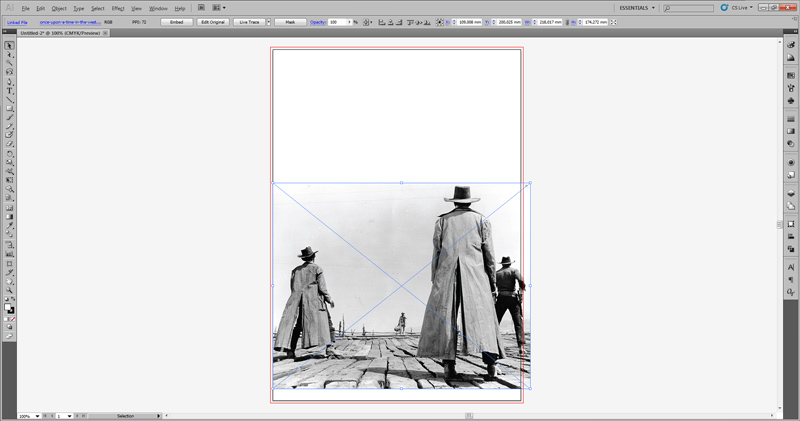800x421 pixels.
Task: Click the Fill and Stroke color swatch
Action: click(x=9, y=310)
